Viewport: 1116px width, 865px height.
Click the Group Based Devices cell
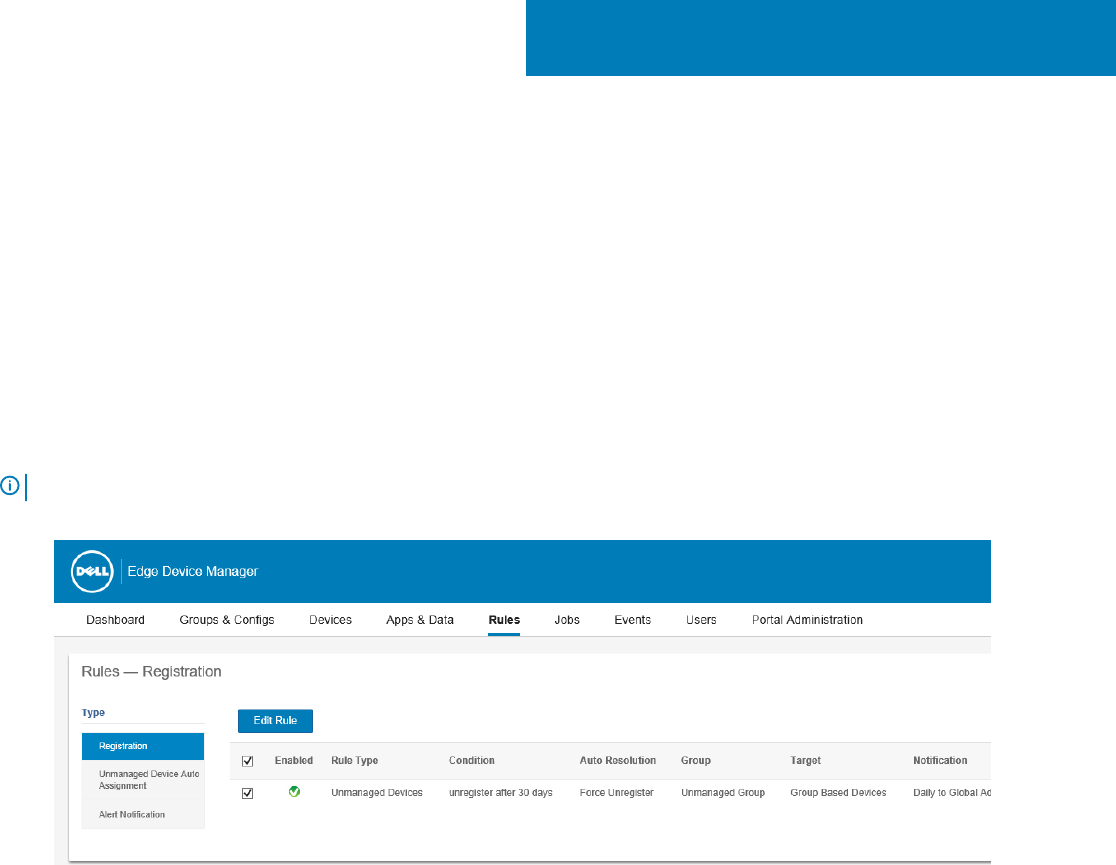[838, 792]
